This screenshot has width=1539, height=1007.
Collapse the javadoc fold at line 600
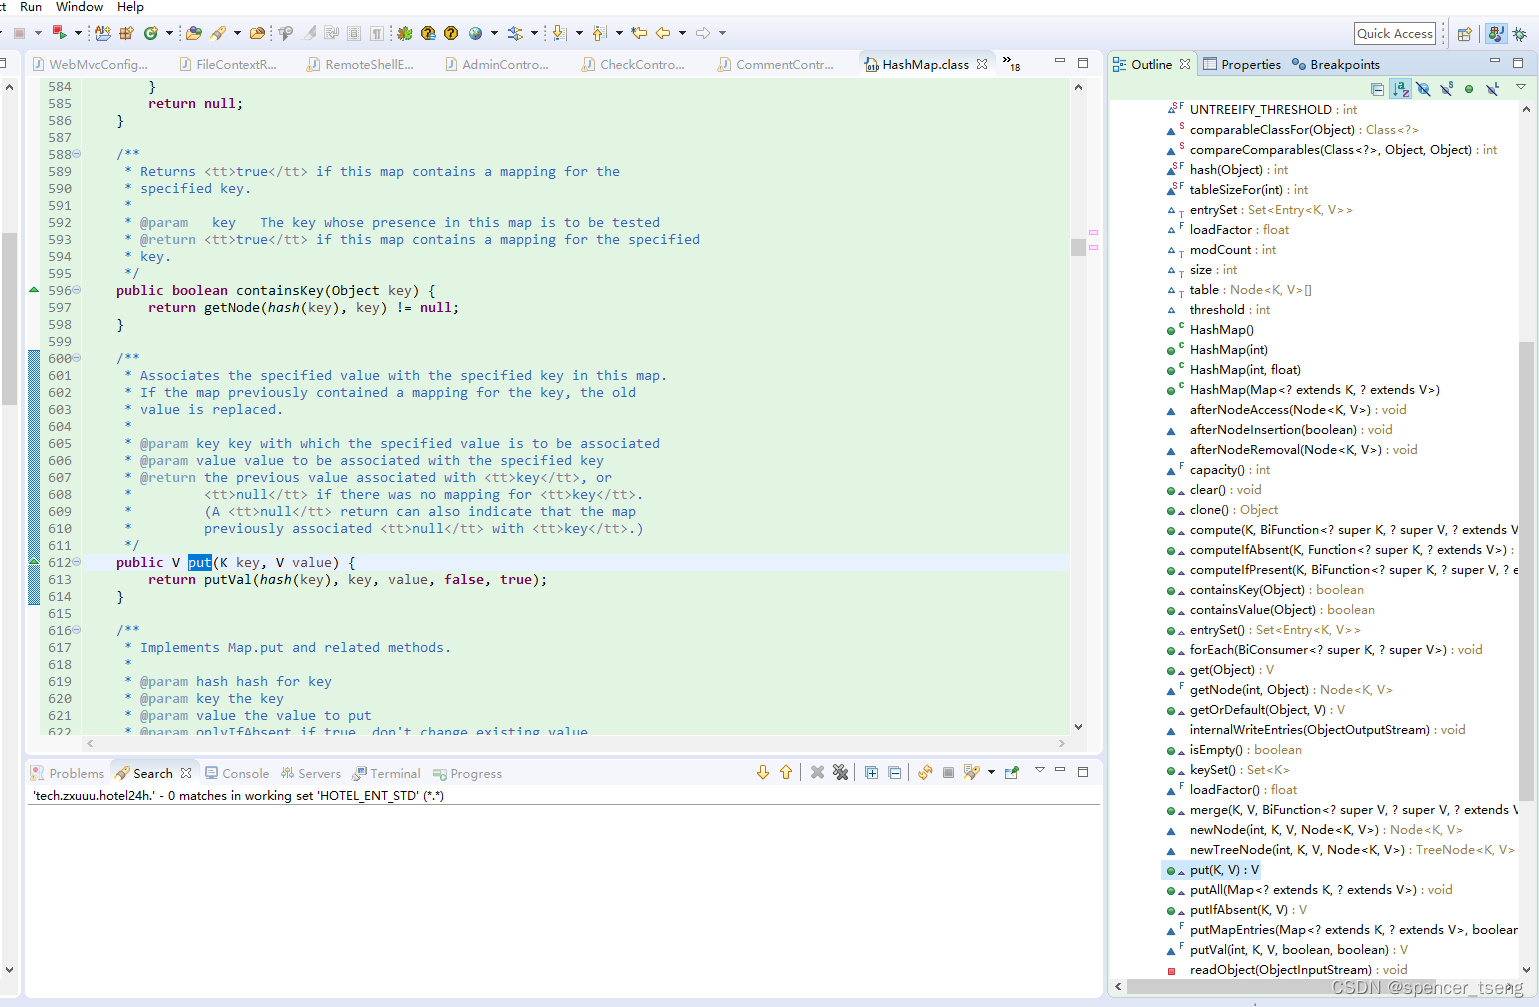click(x=76, y=358)
